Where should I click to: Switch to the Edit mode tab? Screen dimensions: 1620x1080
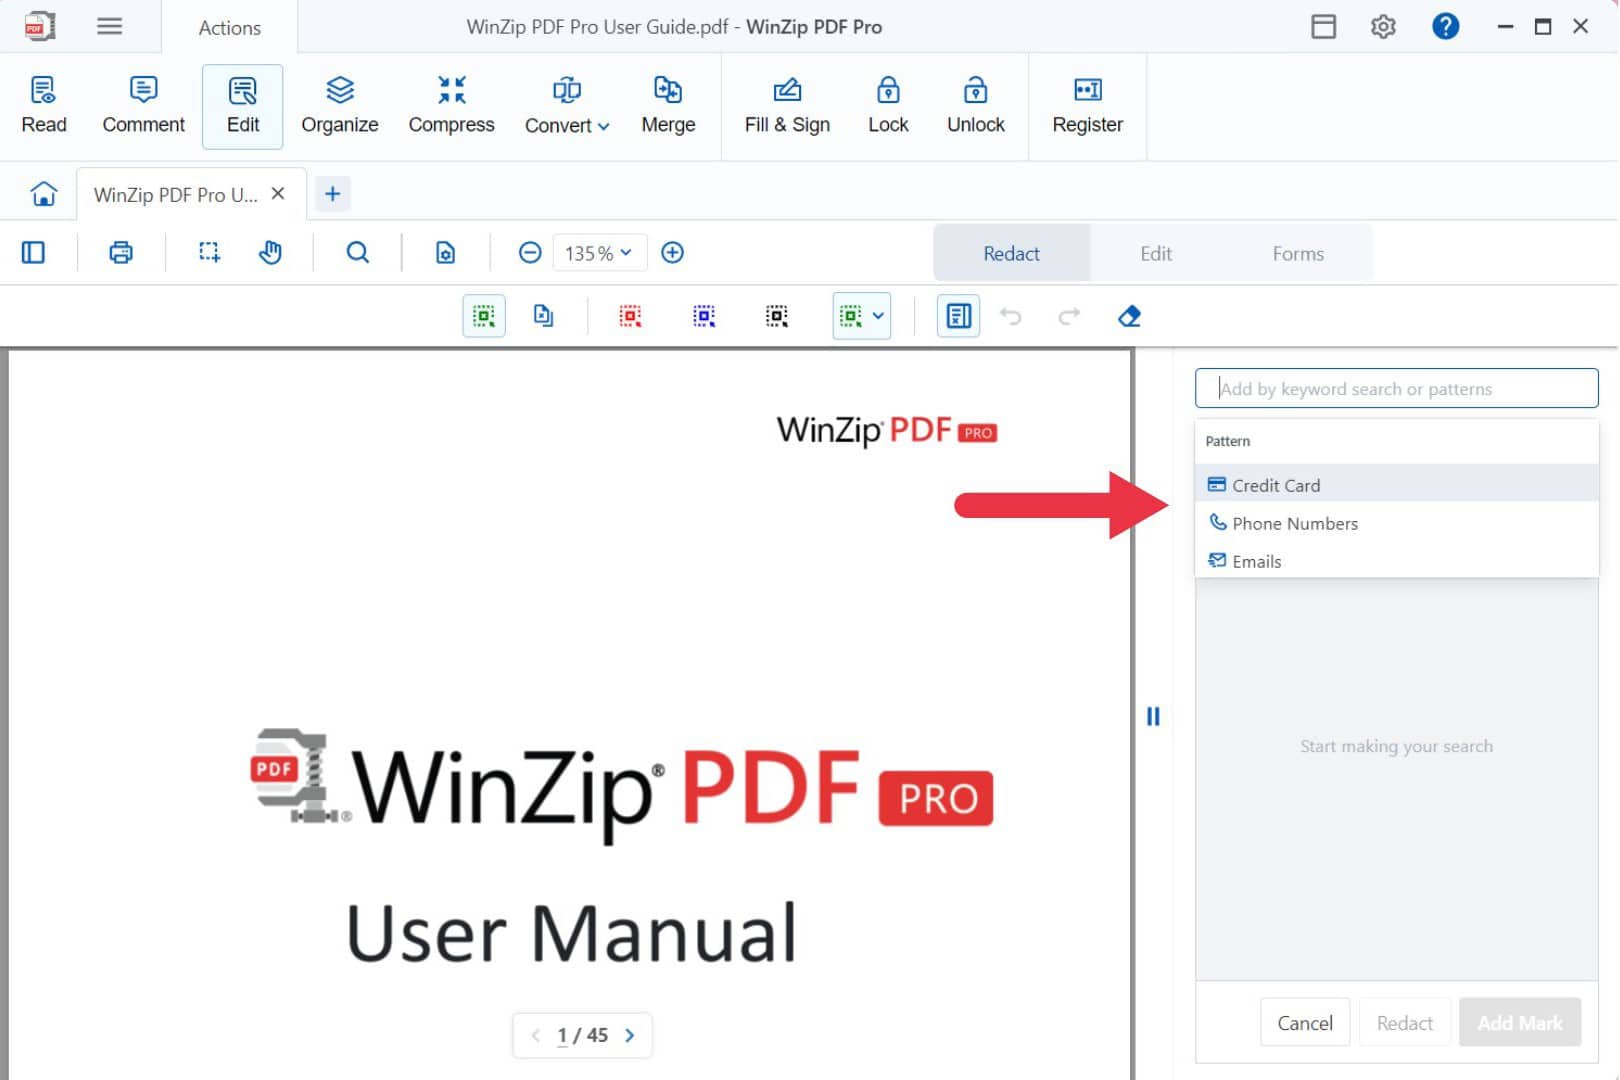tap(1156, 253)
